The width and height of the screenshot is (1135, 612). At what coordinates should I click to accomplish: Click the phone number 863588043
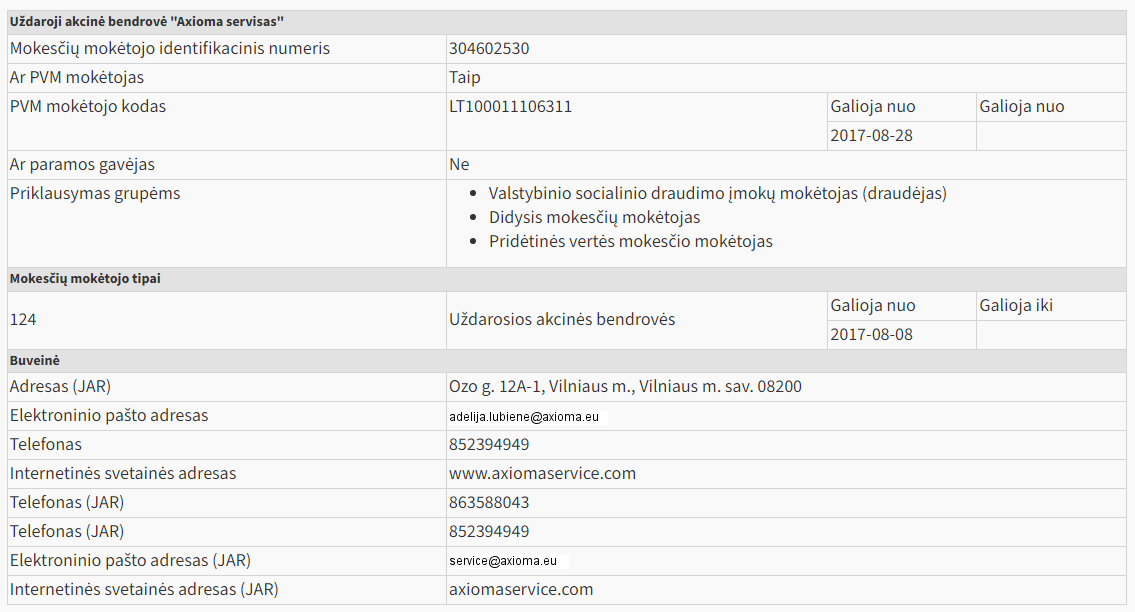tap(489, 503)
